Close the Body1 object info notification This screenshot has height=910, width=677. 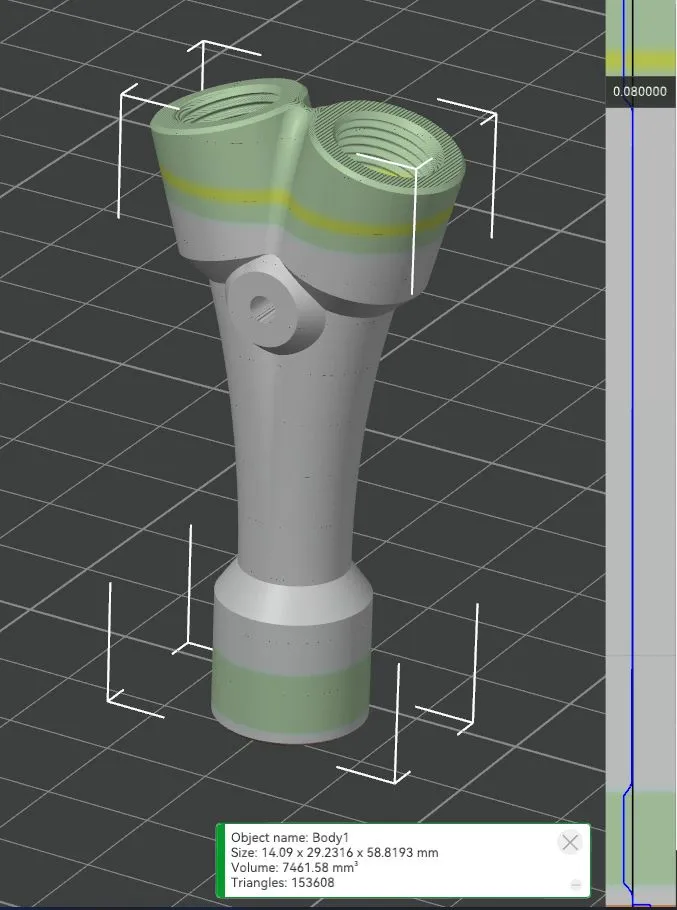point(569,842)
